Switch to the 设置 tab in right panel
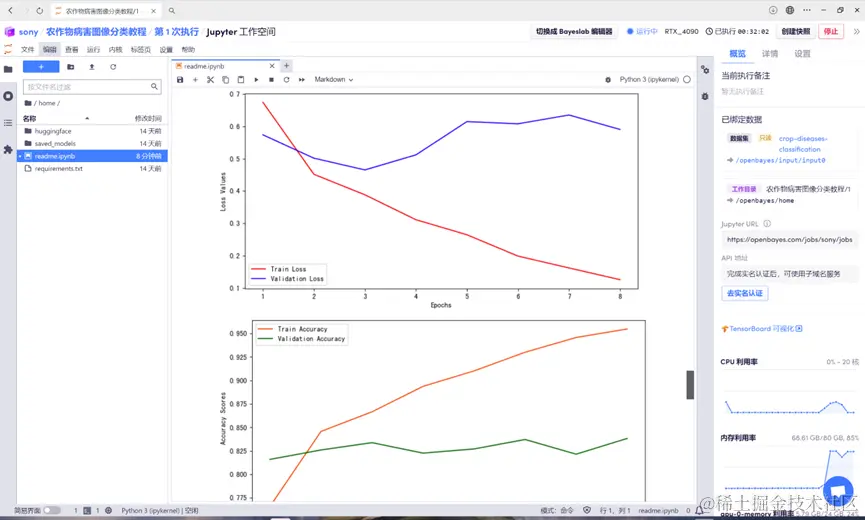Screen dimensions: 865x520 click(x=802, y=53)
